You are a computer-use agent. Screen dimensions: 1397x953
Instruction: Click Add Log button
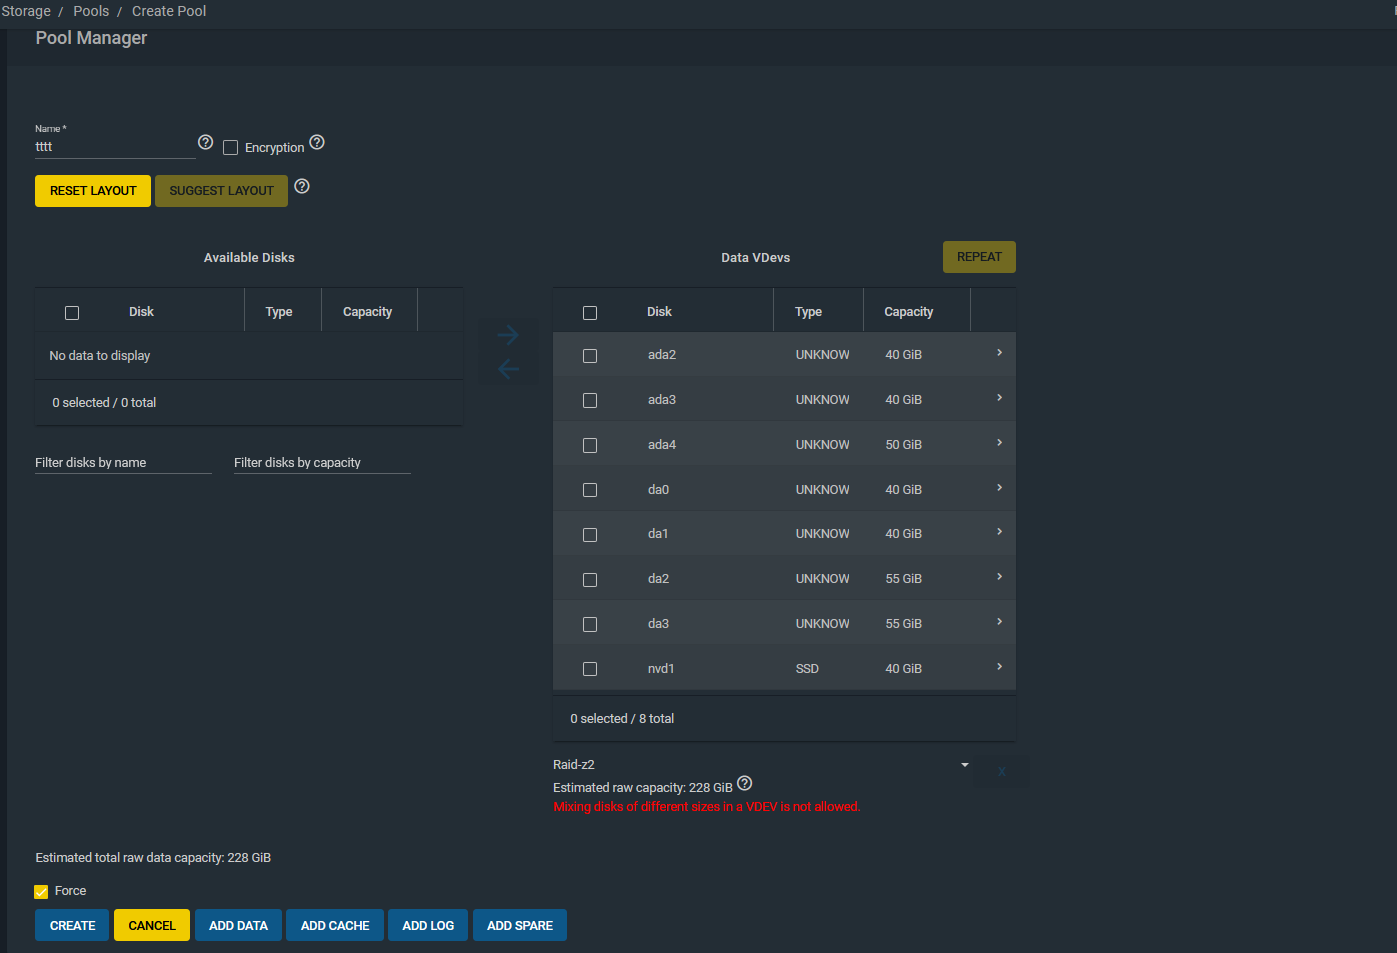428,925
